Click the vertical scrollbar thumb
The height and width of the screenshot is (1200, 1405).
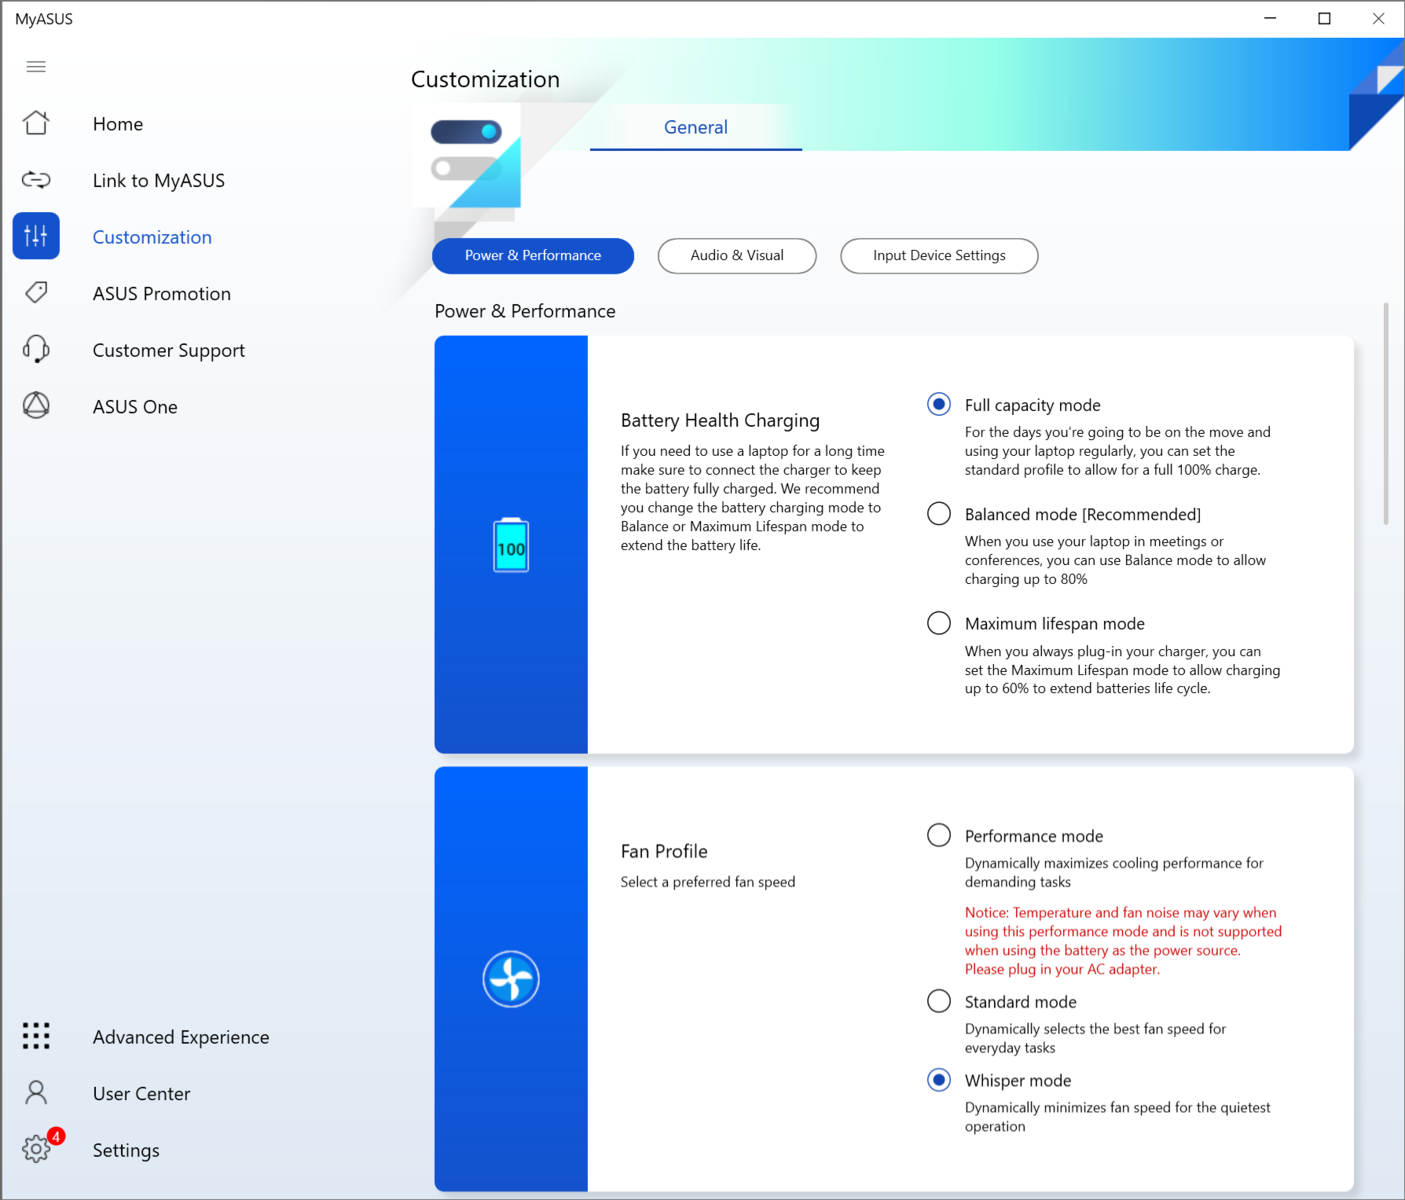pyautogui.click(x=1386, y=413)
